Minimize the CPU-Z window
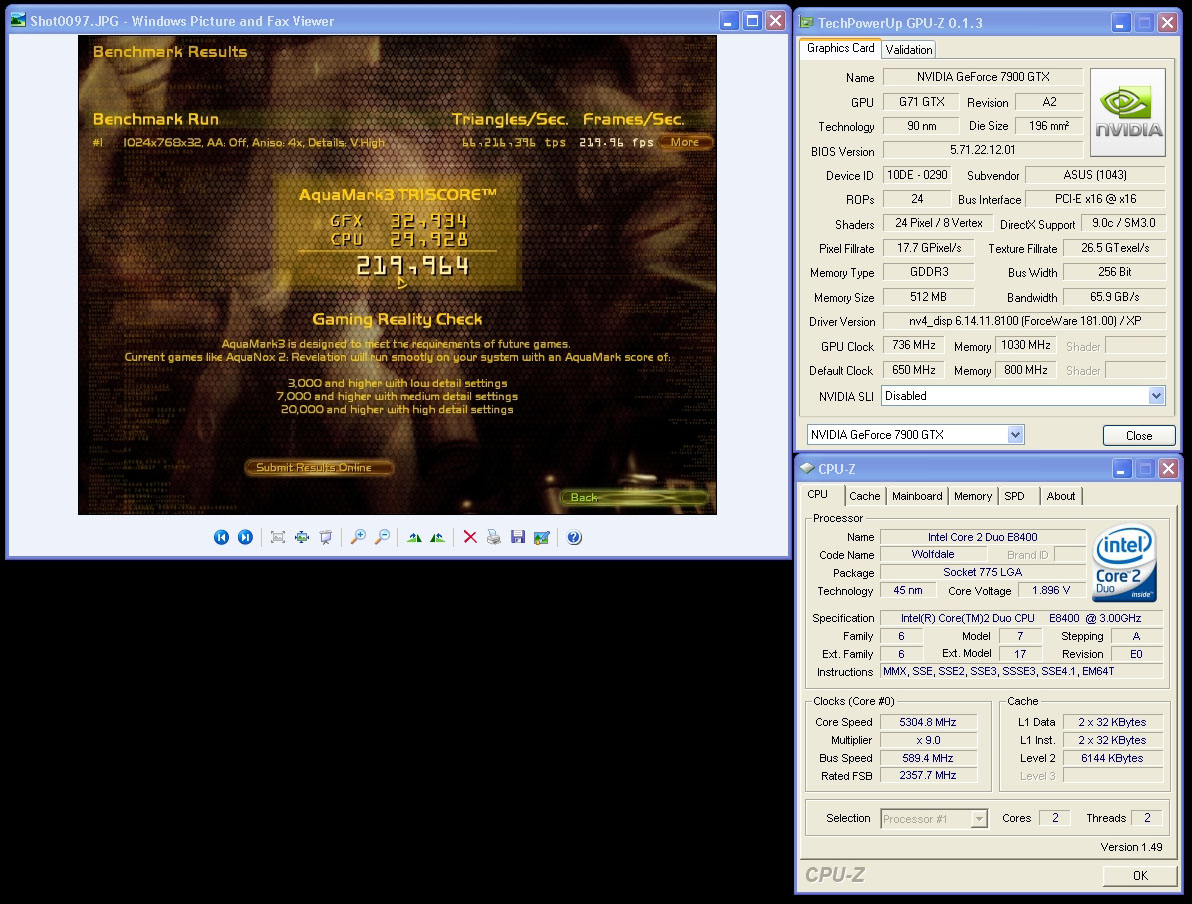Image resolution: width=1192 pixels, height=904 pixels. pos(1122,469)
